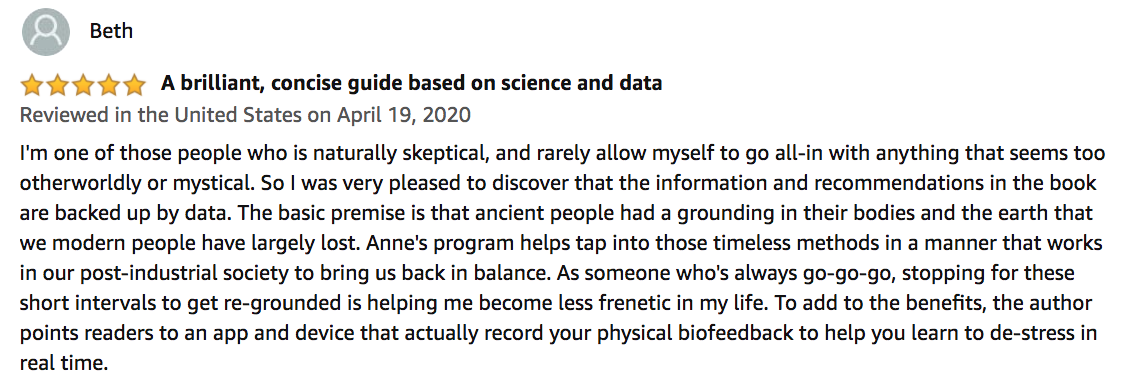Open reviewer name Beth's profile
This screenshot has width=1122, height=382.
(111, 31)
